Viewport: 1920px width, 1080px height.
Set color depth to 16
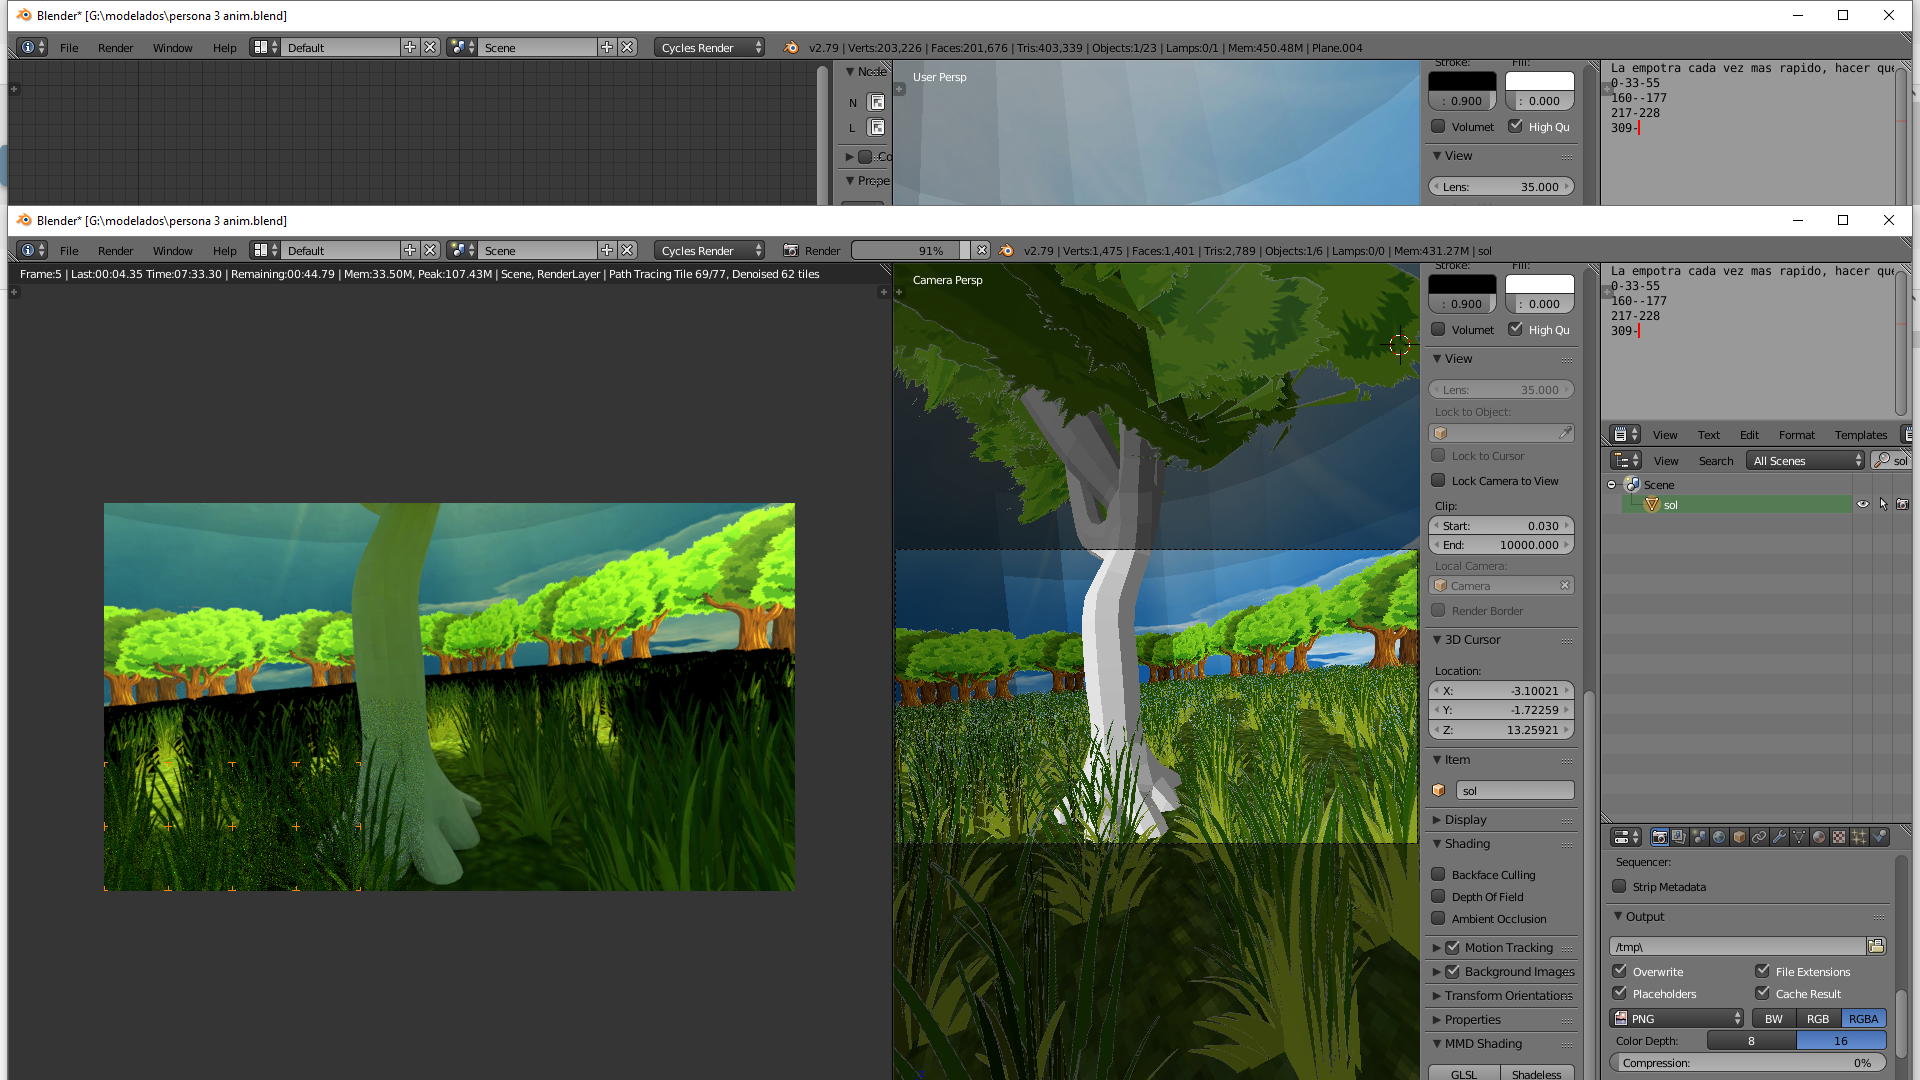pyautogui.click(x=1840, y=1041)
